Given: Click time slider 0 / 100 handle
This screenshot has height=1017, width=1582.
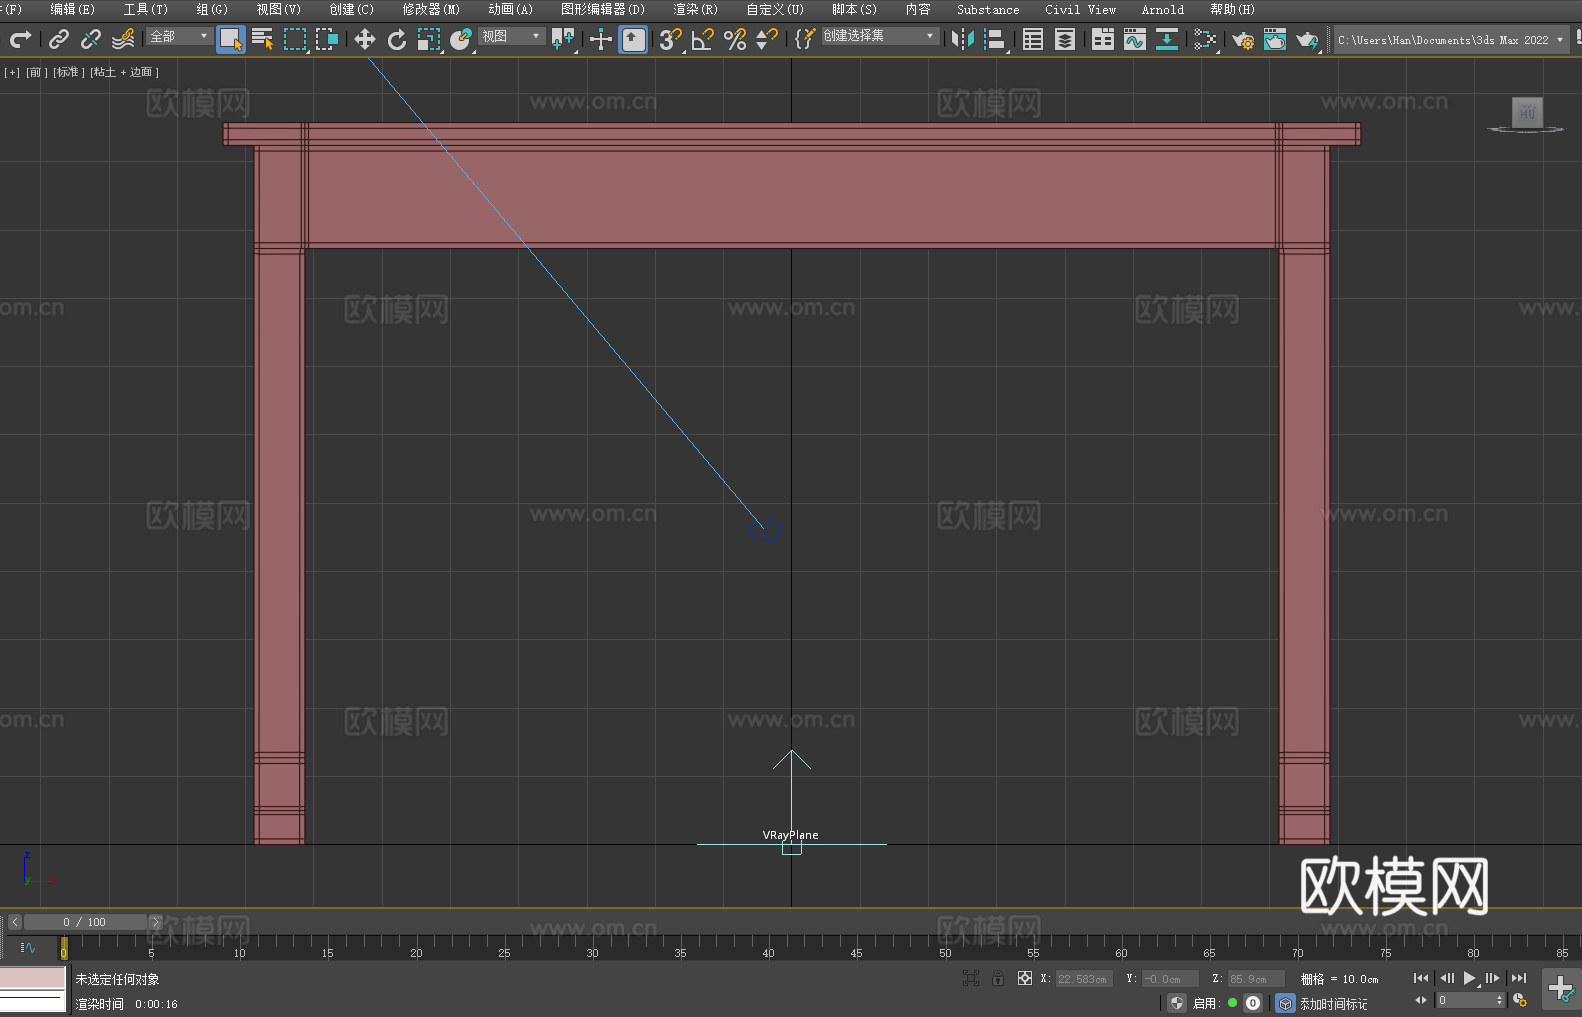Looking at the screenshot, I should [85, 922].
